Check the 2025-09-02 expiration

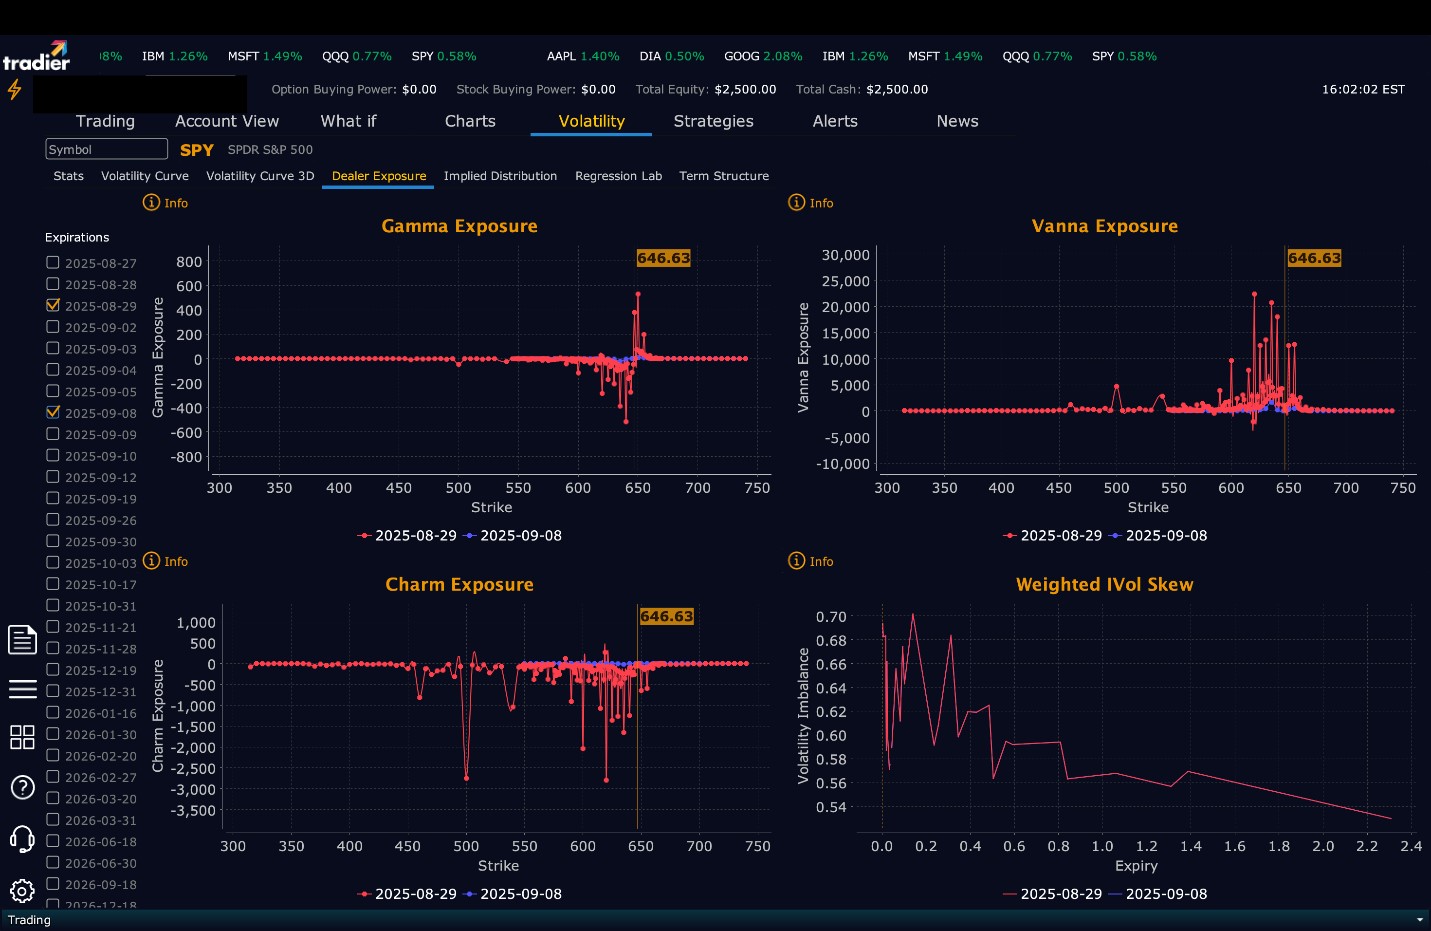click(x=53, y=327)
